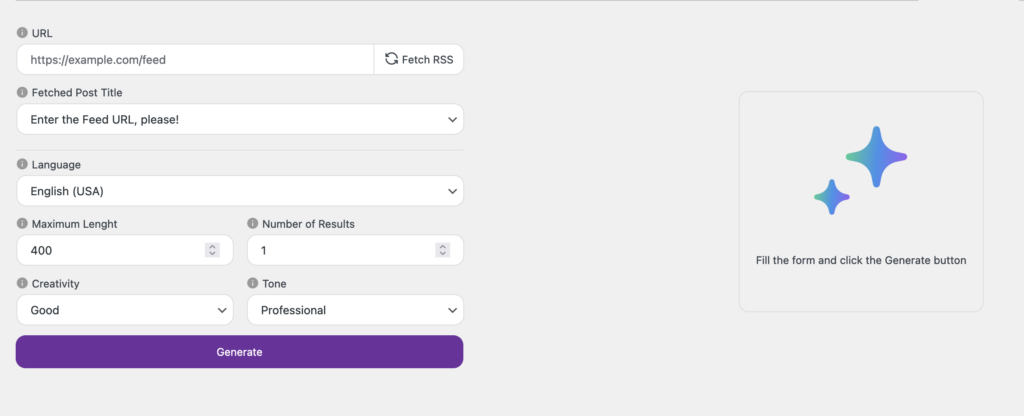Click the Number of Results info icon
This screenshot has height=416, width=1024.
252,224
